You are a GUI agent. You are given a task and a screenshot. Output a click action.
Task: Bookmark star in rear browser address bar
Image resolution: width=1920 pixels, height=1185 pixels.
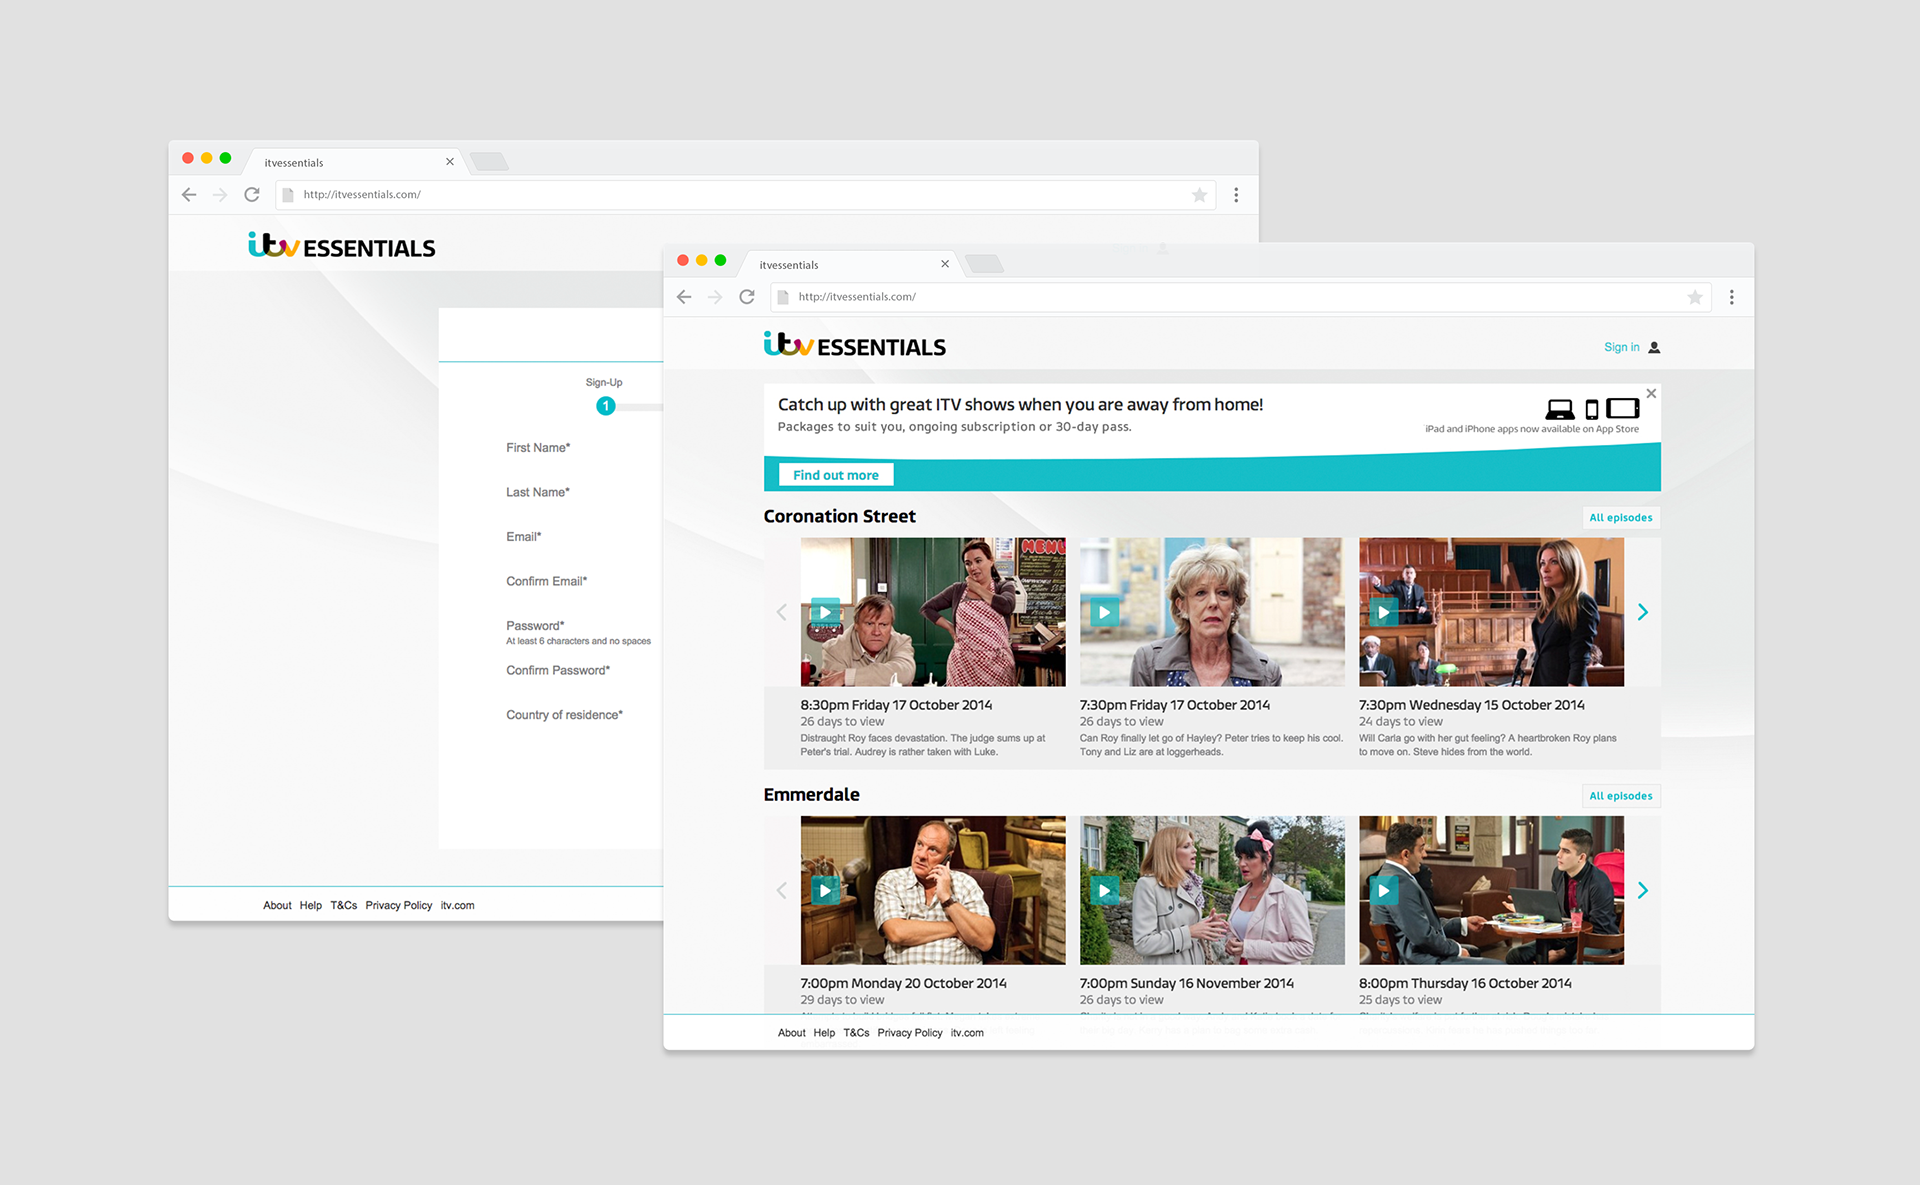point(1200,195)
